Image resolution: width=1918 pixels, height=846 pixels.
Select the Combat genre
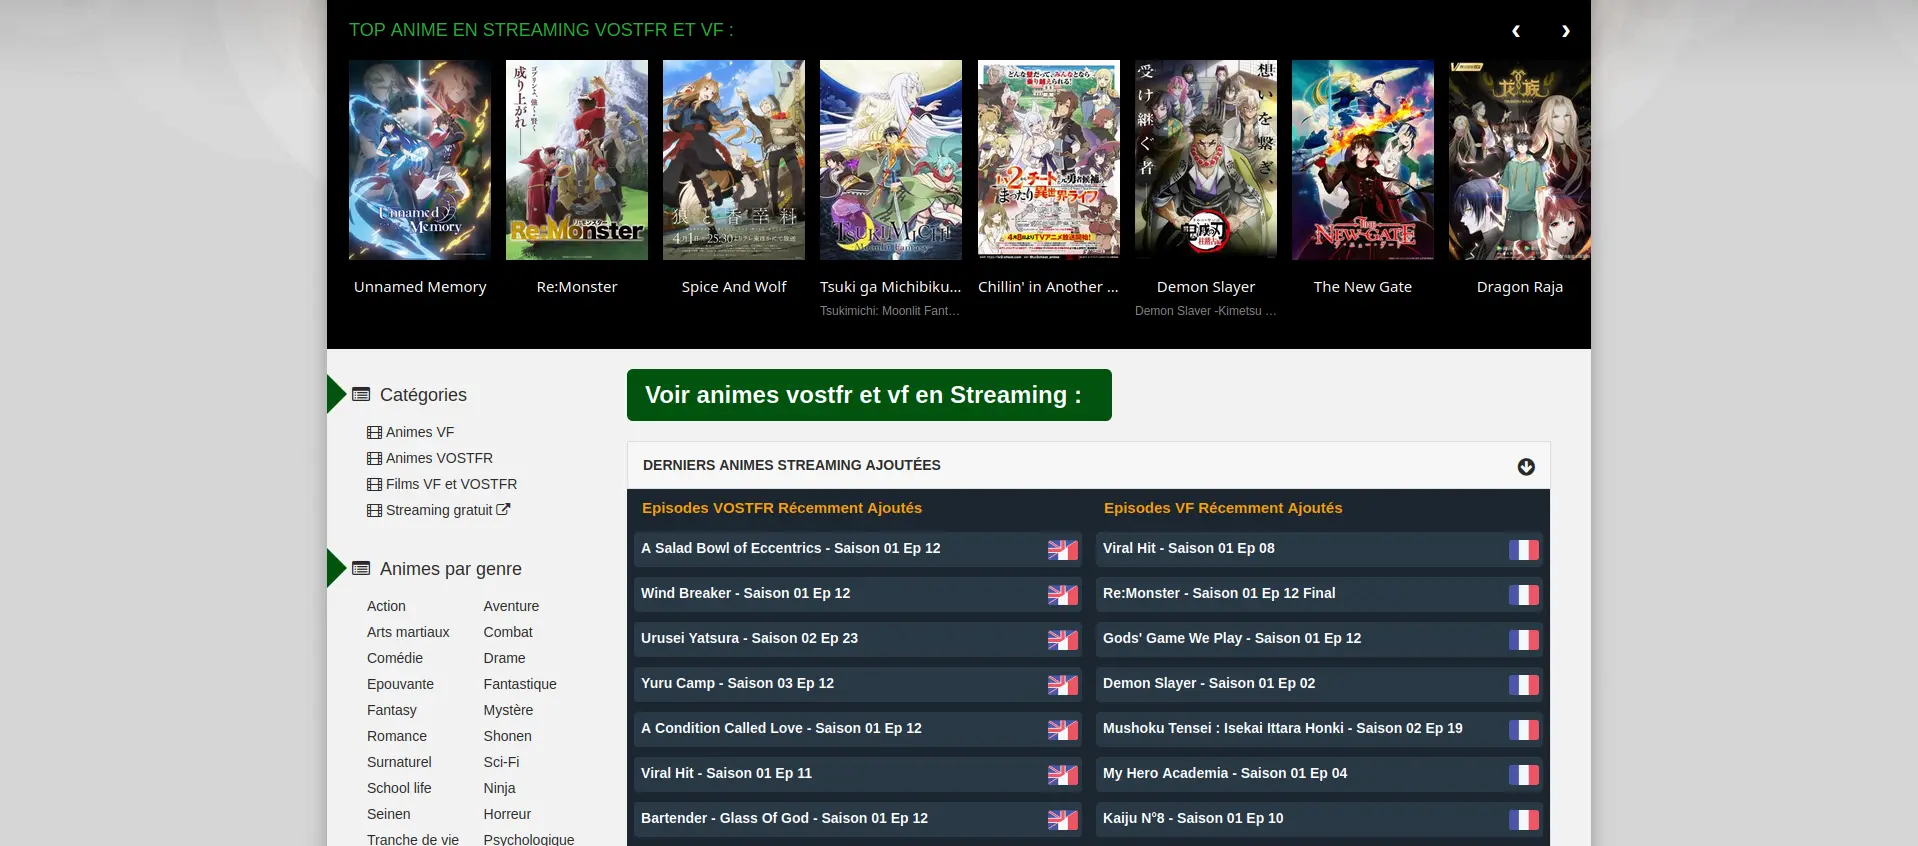tap(508, 632)
